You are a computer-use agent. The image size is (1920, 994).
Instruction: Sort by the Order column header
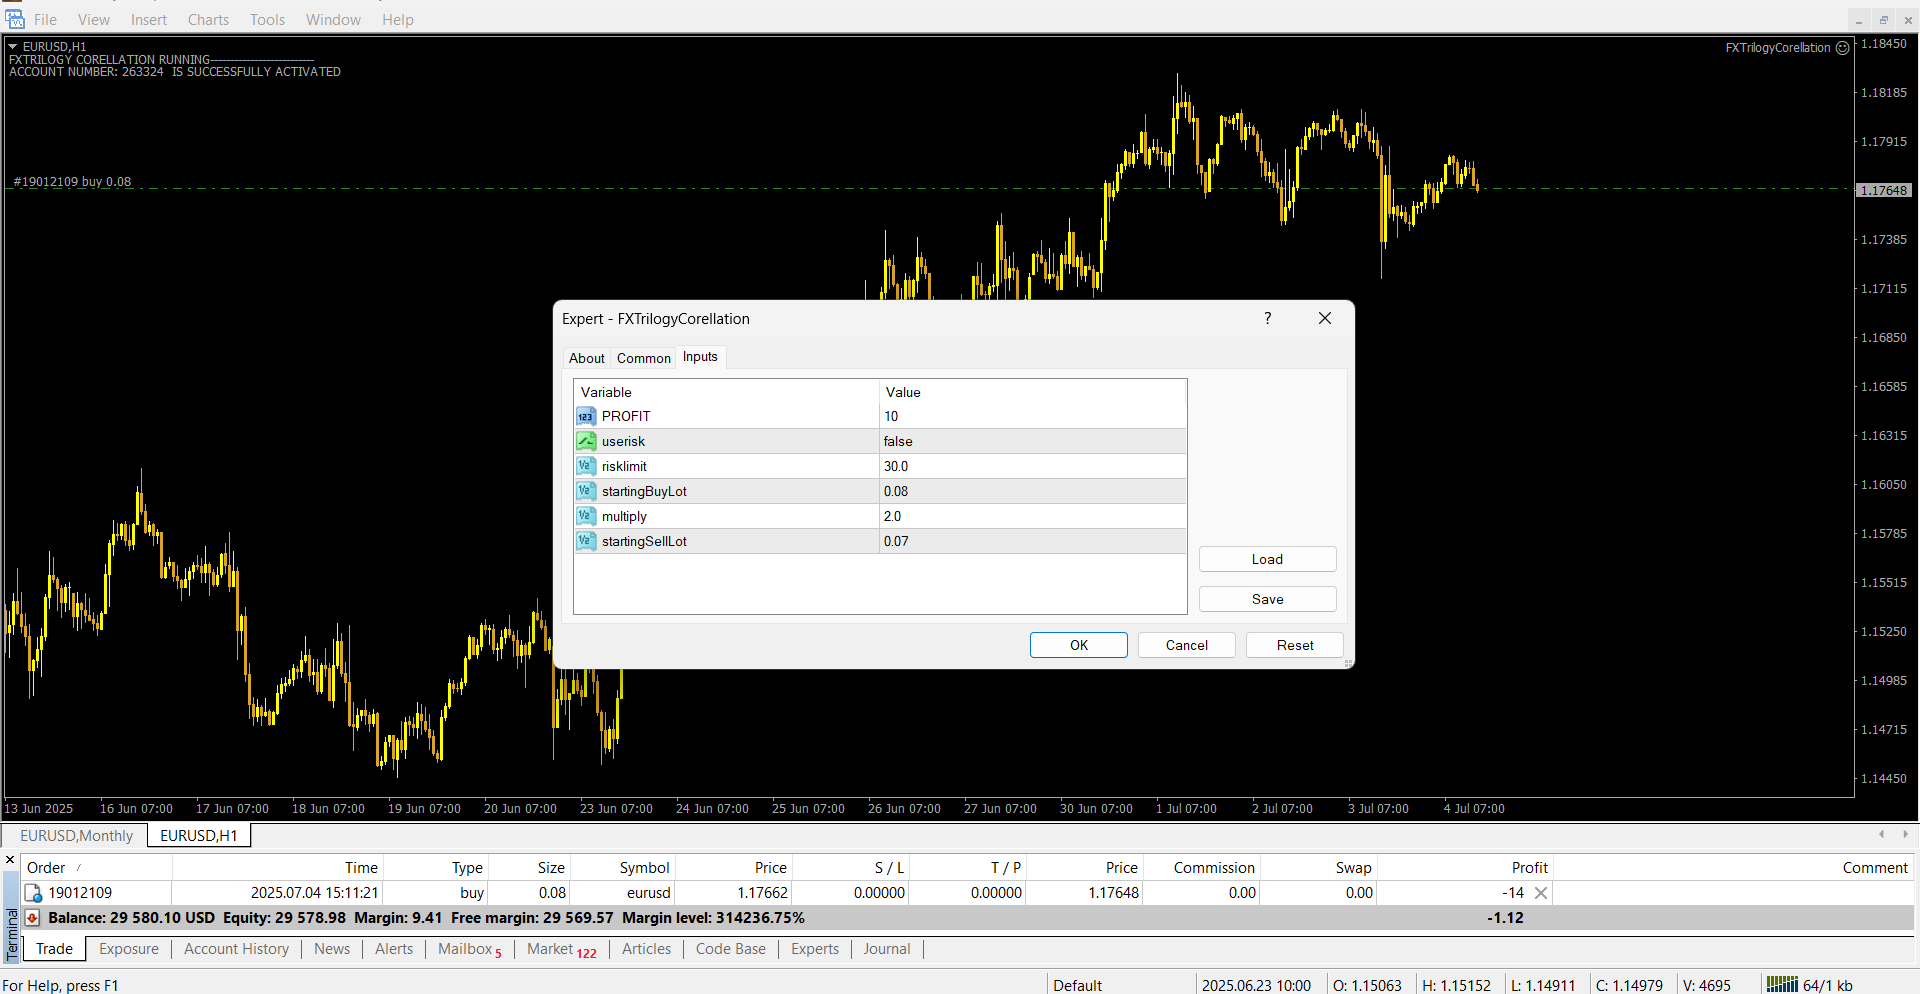[x=46, y=868]
